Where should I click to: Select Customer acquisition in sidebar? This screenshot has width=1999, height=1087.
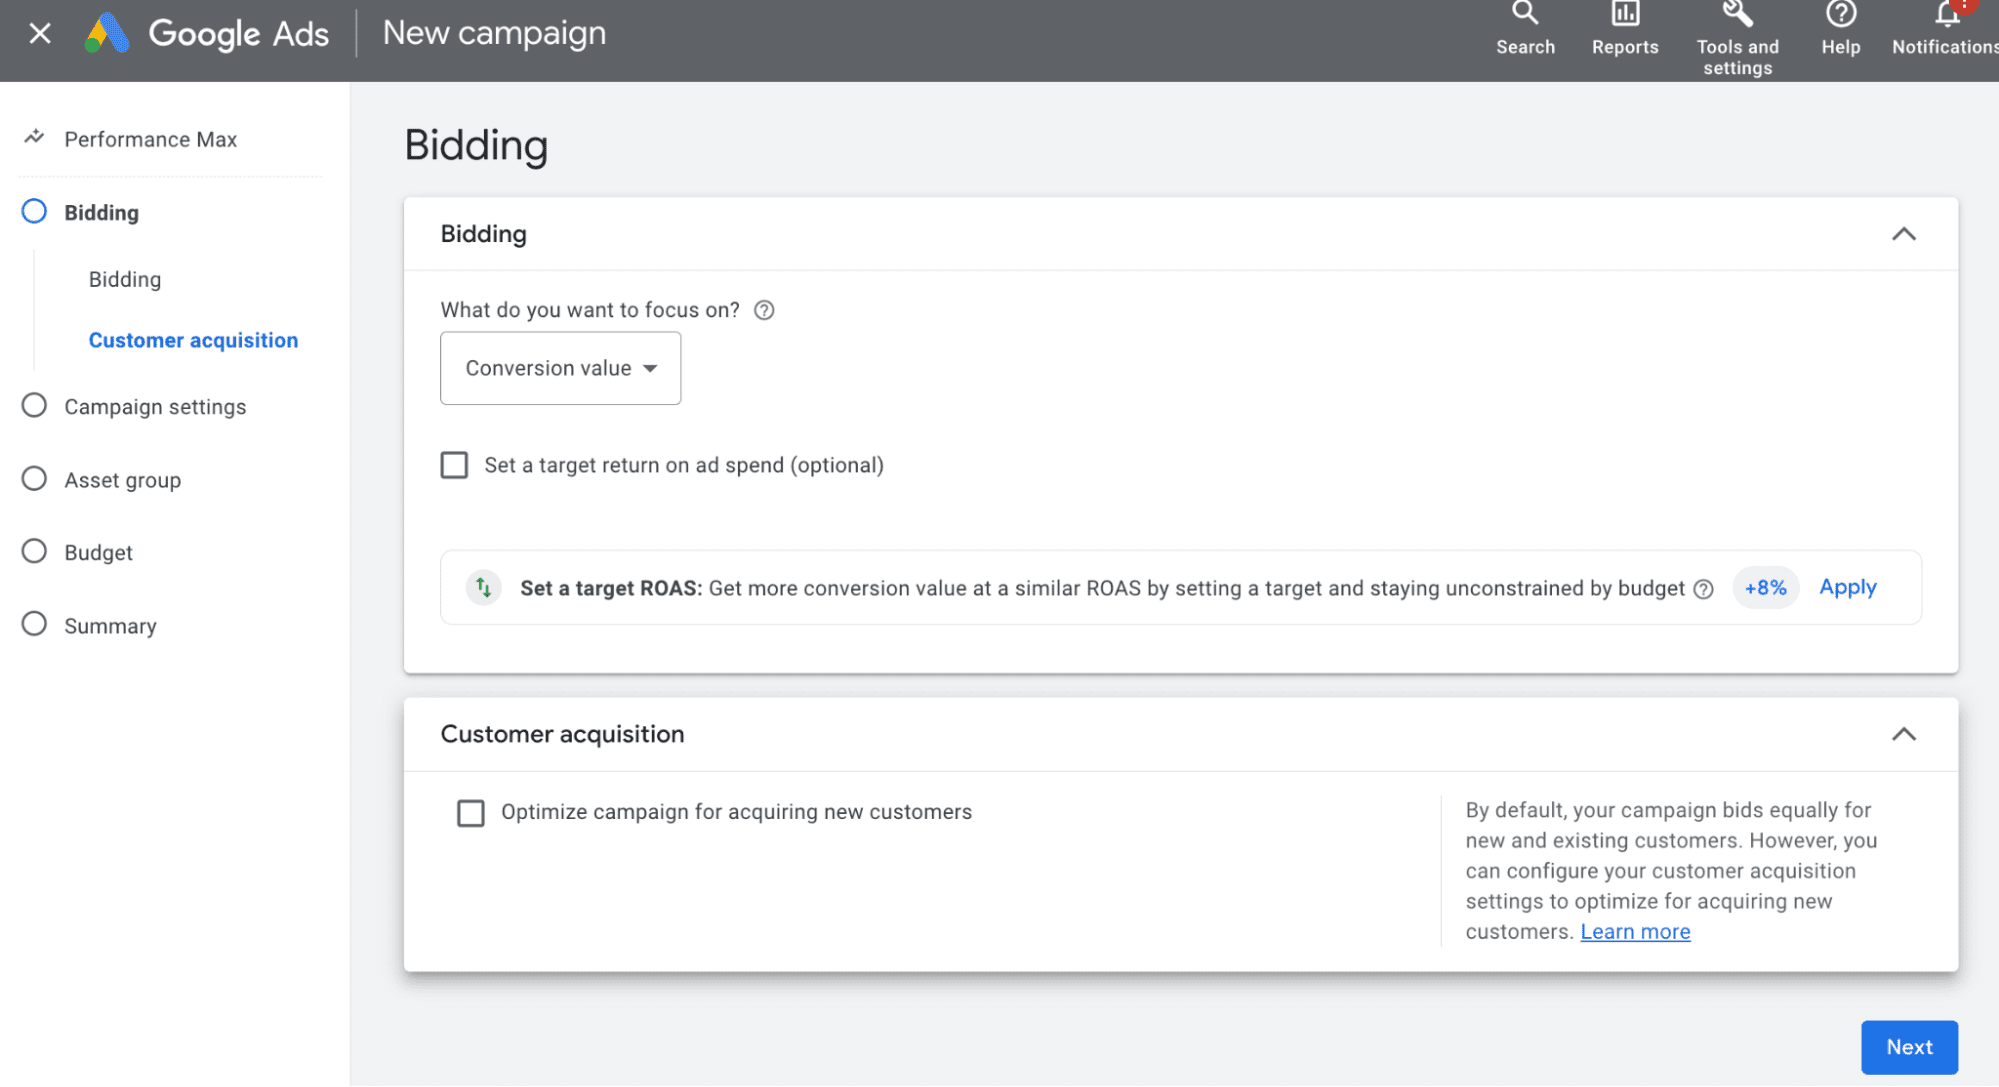click(x=193, y=340)
